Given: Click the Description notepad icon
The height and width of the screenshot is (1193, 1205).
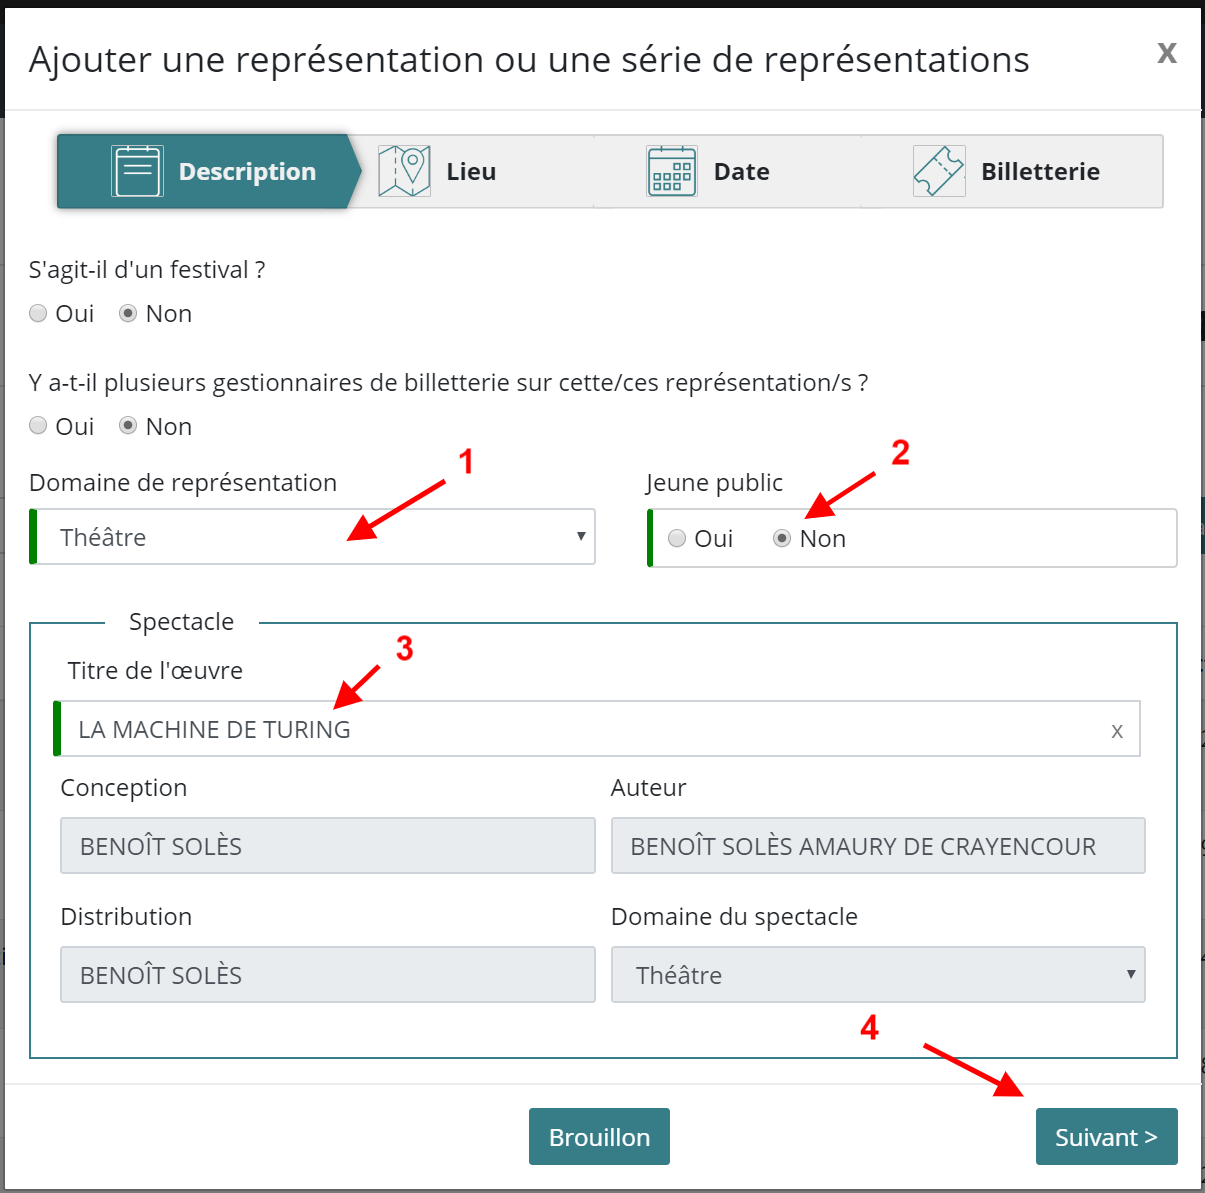Looking at the screenshot, I should pyautogui.click(x=137, y=171).
